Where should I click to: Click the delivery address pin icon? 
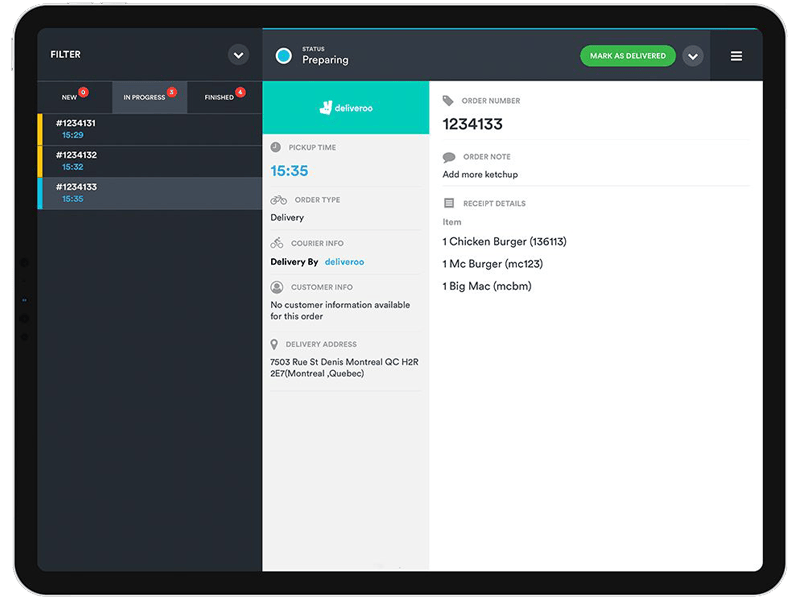[x=274, y=344]
